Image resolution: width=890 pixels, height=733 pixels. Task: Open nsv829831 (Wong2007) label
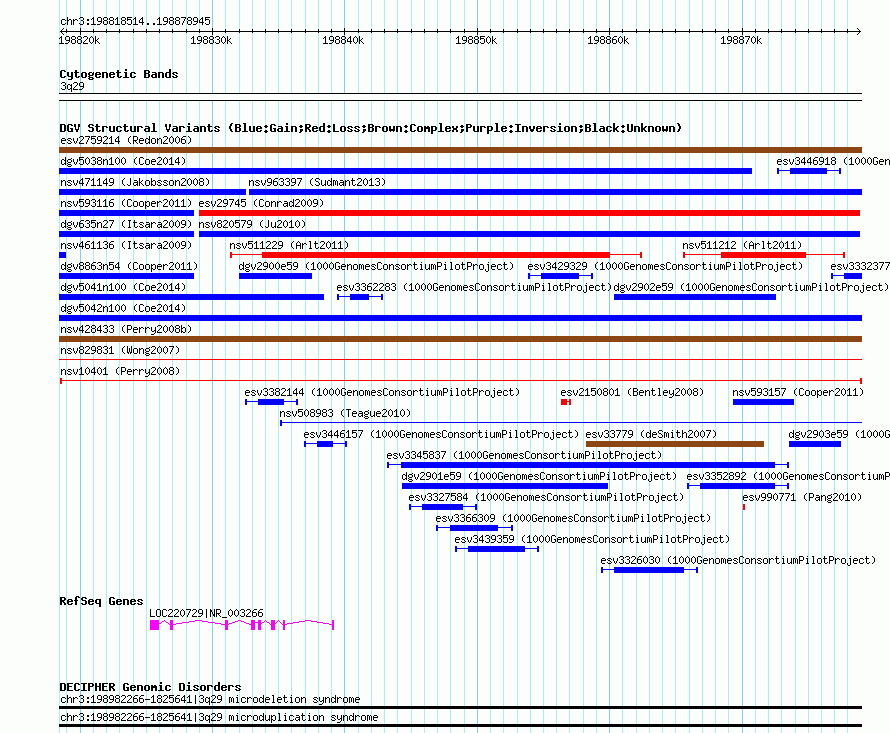coord(120,350)
